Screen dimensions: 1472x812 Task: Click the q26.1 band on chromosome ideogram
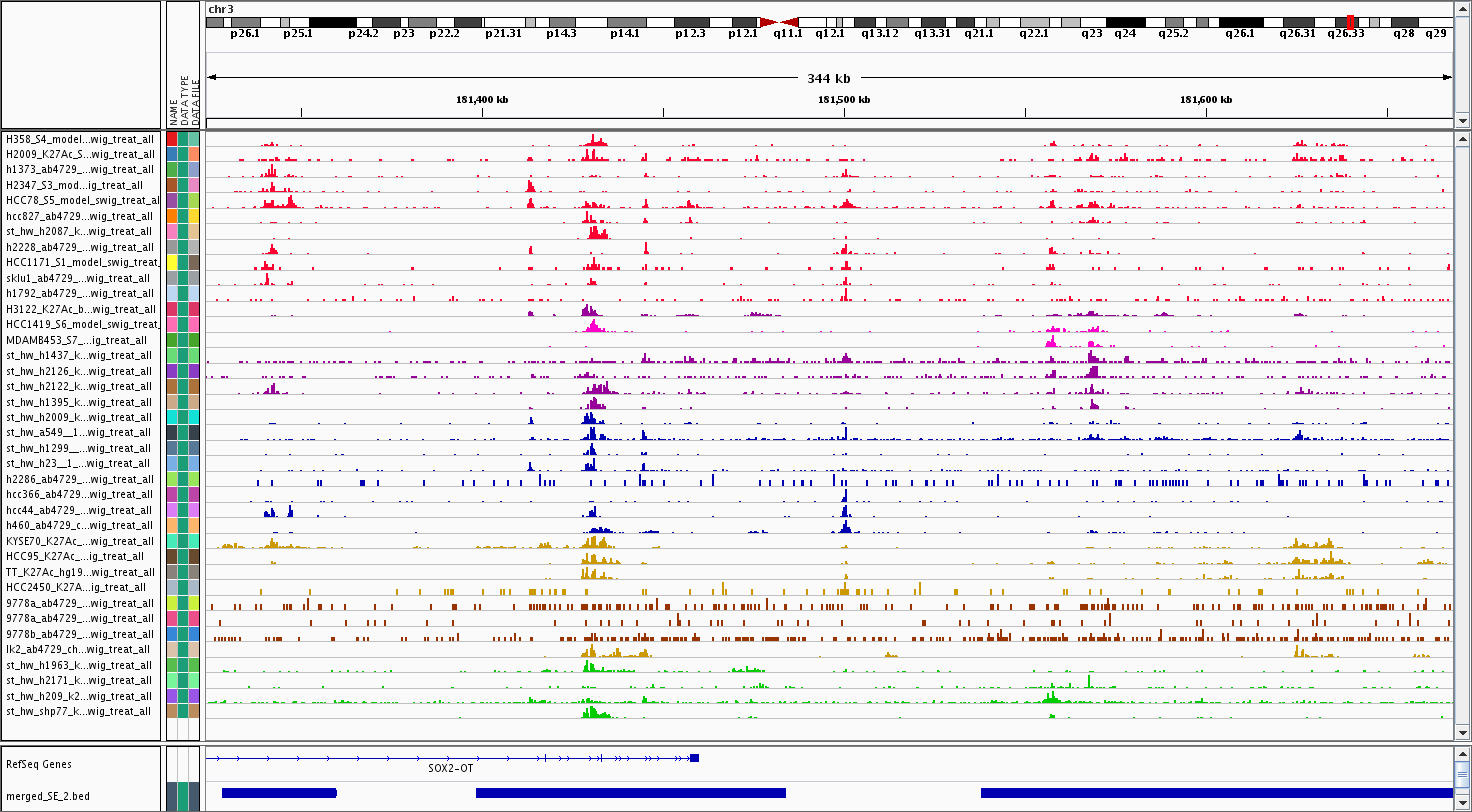[1240, 22]
